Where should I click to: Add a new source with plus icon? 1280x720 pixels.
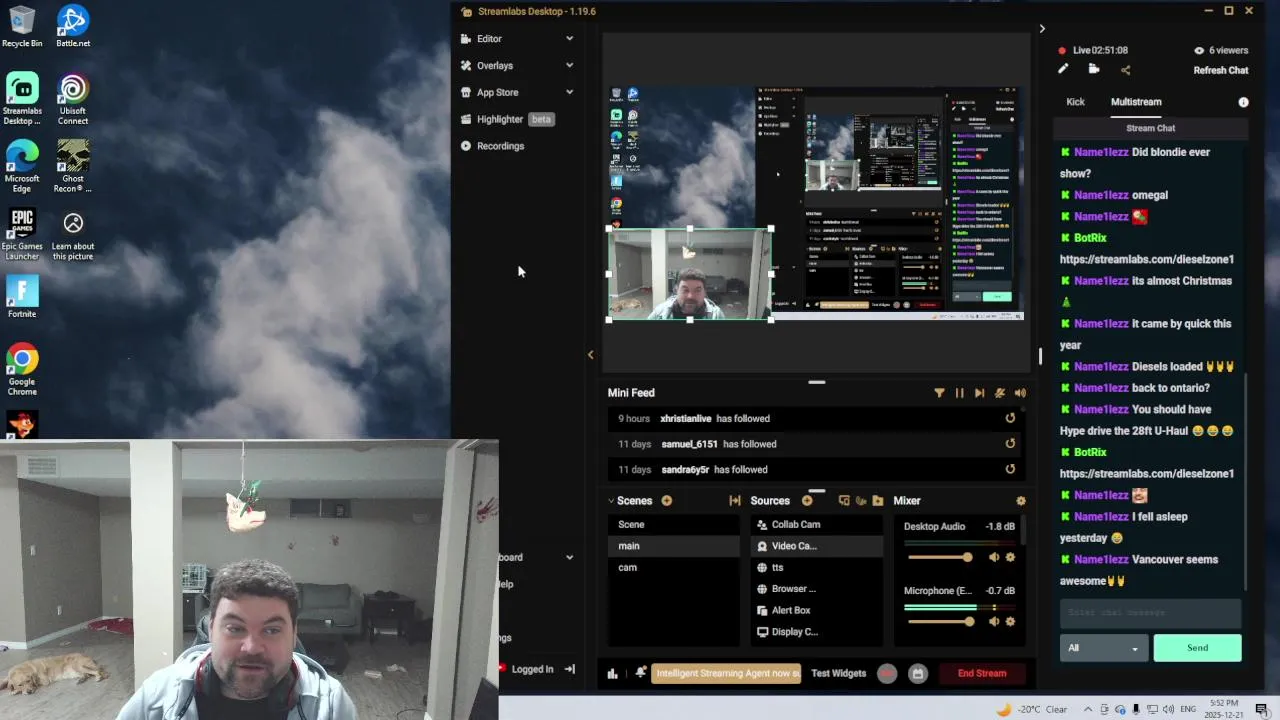click(x=807, y=501)
